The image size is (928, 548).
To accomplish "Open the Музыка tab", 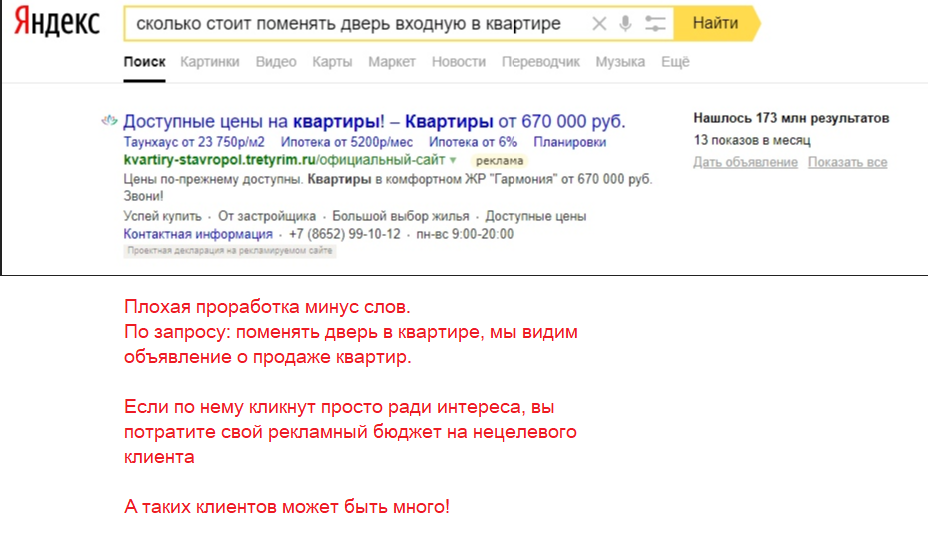I will (x=620, y=62).
